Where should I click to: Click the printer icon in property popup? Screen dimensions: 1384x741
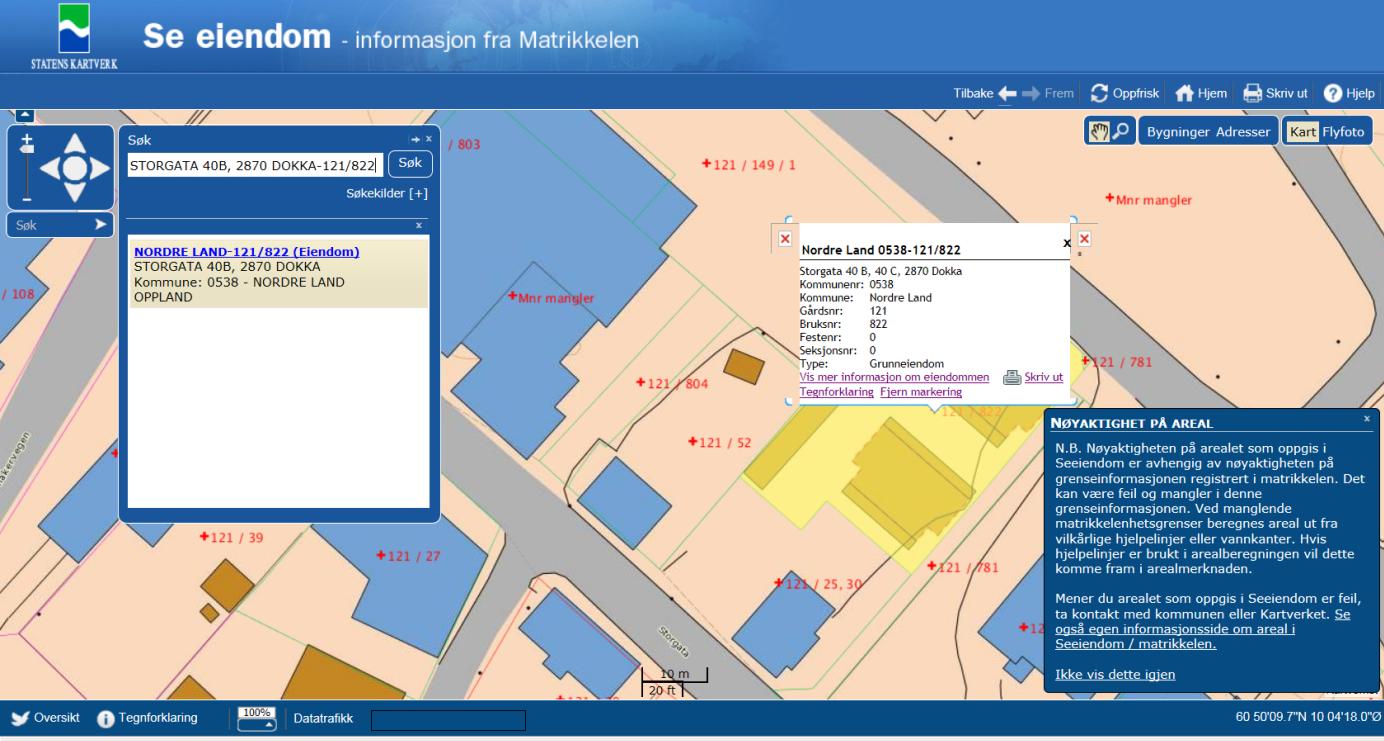pos(1012,377)
